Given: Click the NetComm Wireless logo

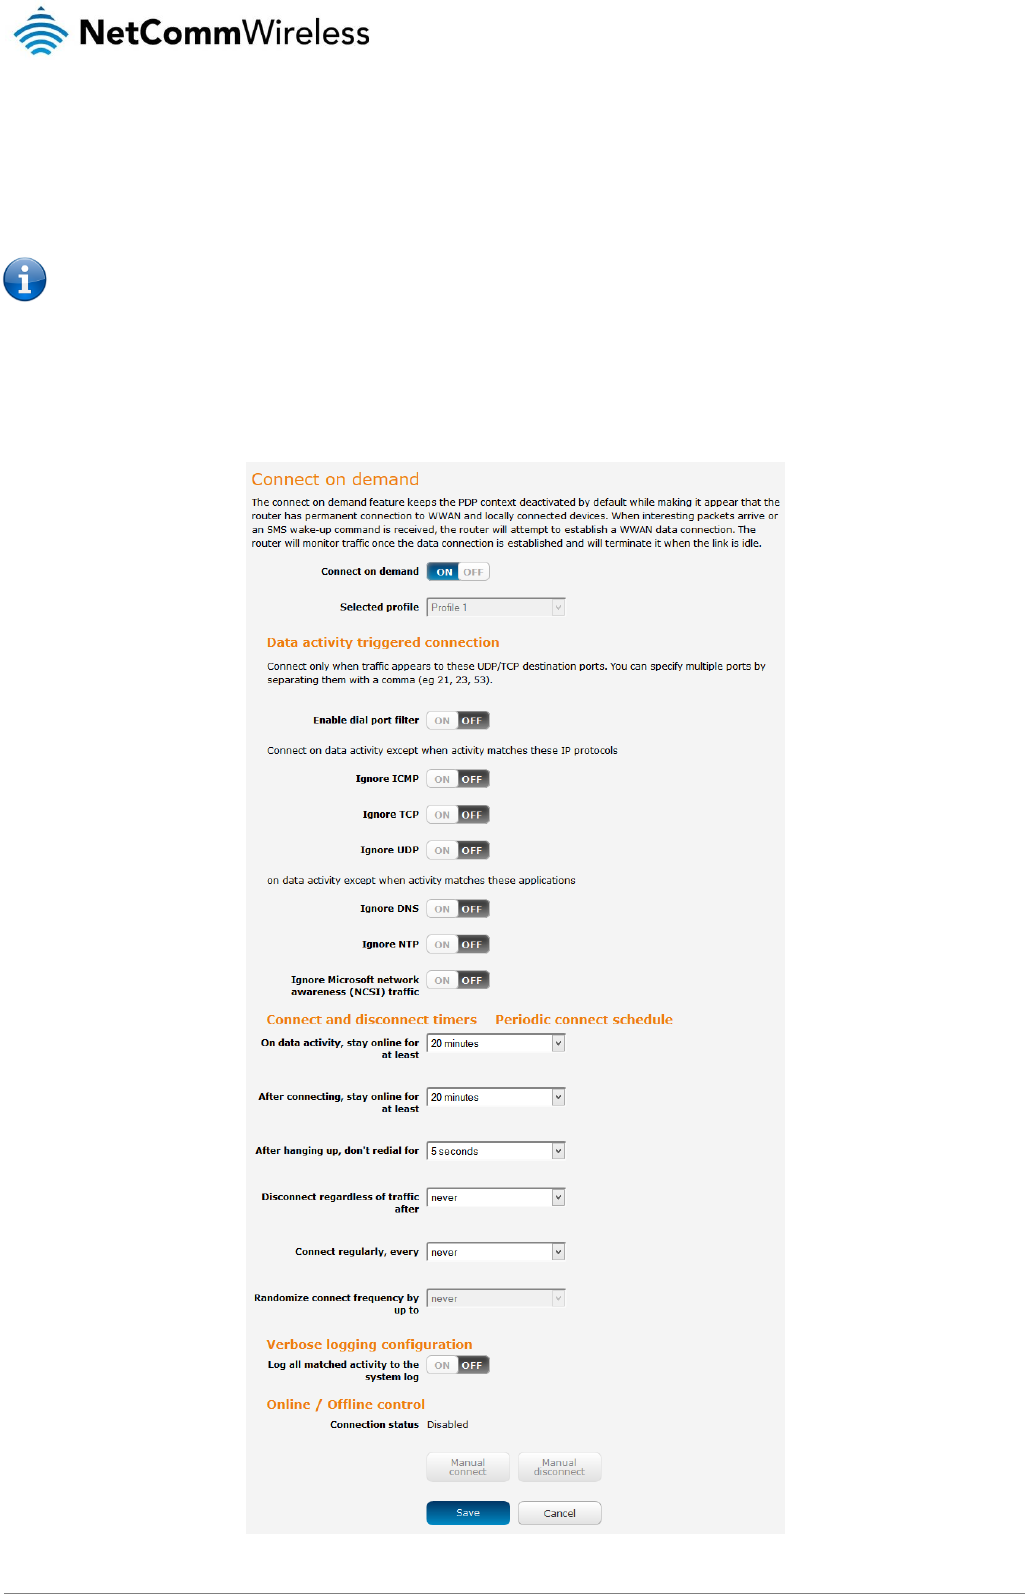Looking at the screenshot, I should (x=192, y=31).
